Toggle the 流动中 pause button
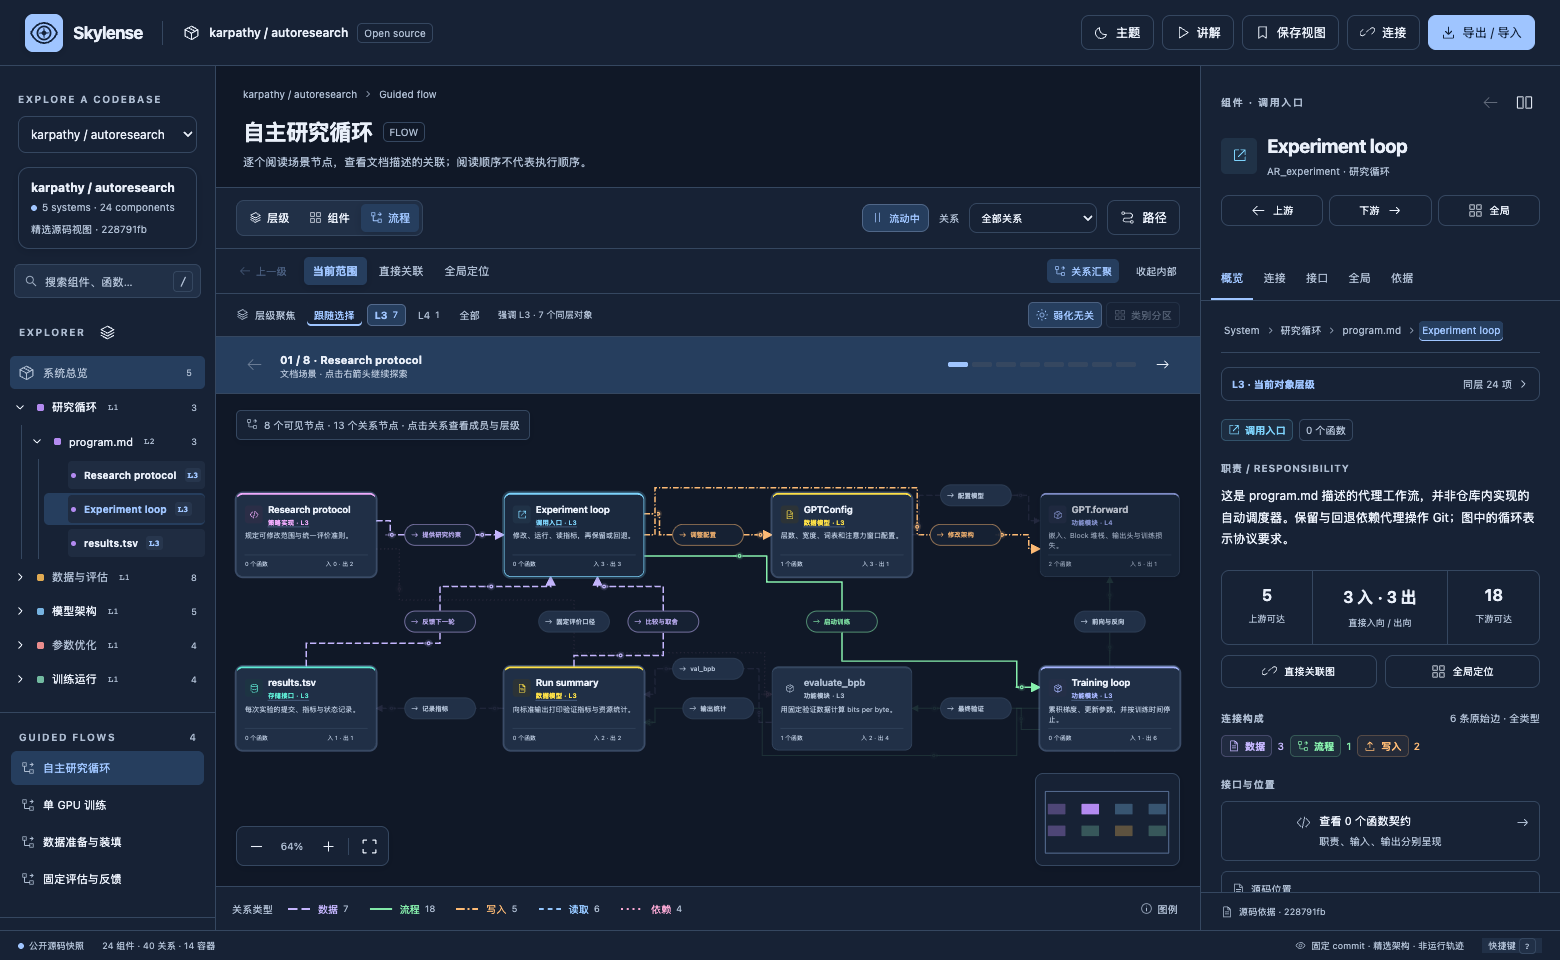The image size is (1560, 960). pyautogui.click(x=895, y=218)
